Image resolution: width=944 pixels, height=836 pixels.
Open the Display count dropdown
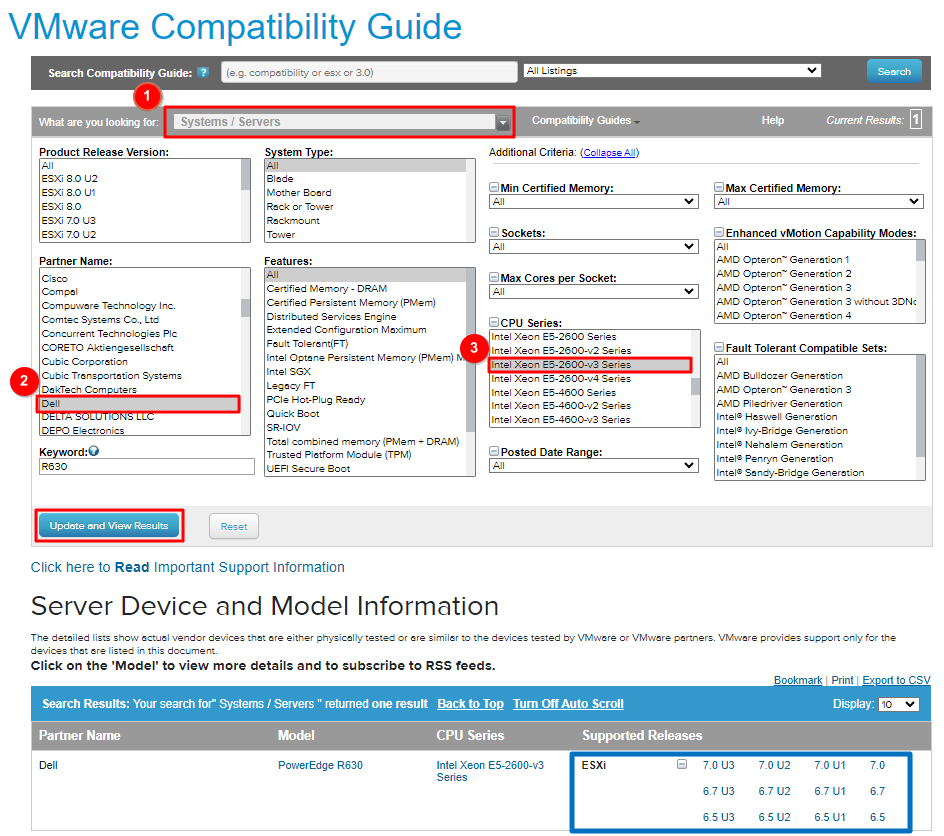899,704
